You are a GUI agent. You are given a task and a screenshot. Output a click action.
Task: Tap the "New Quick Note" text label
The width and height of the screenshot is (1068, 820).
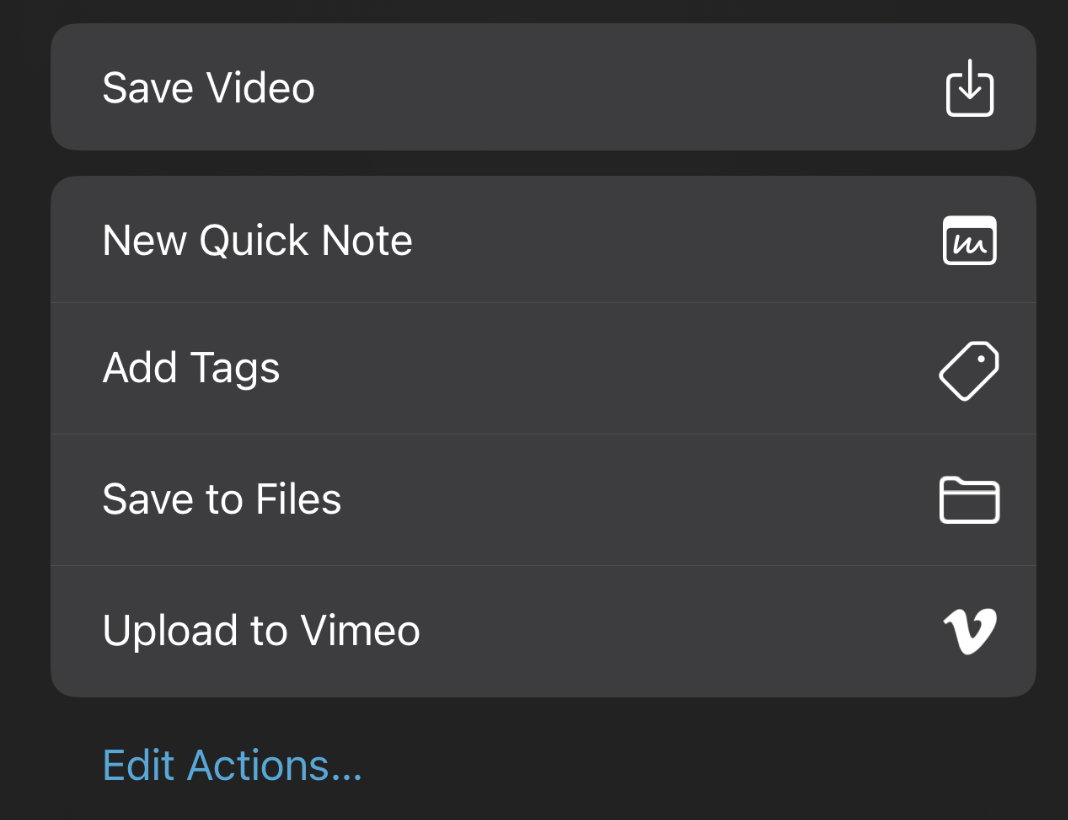click(257, 240)
